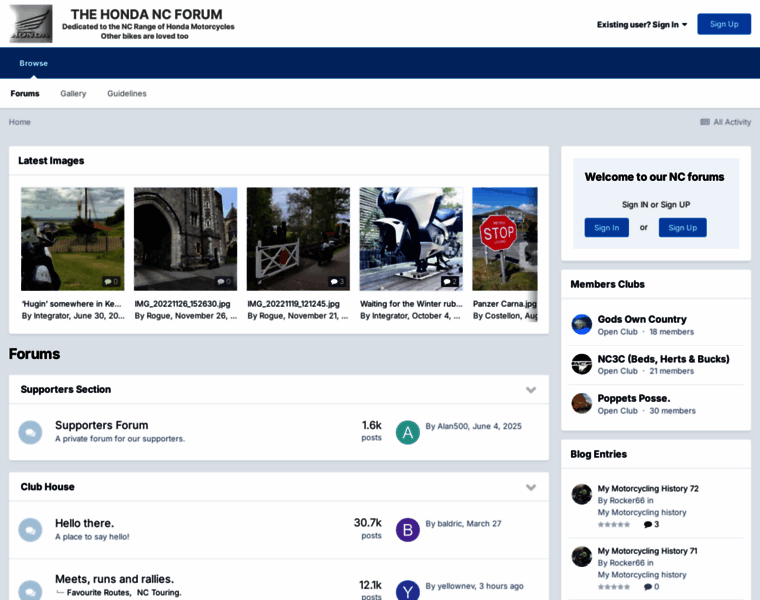Click the Hello there forum bubble icon
Viewport: 760px width, 600px height.
(x=30, y=529)
